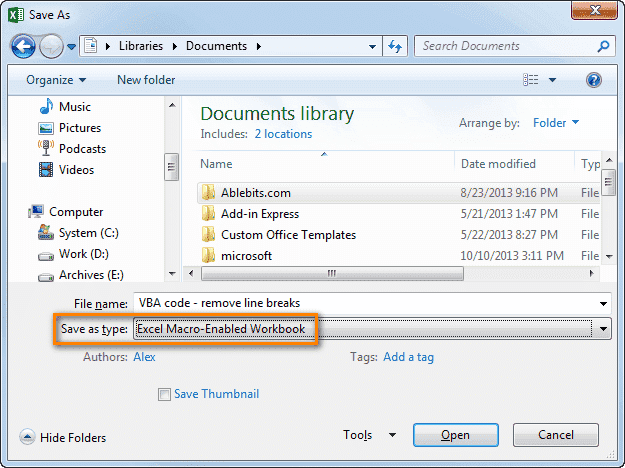Viewport: 625px width, 468px height.
Task: Click the Archives (E:) drive icon
Action: (46, 277)
